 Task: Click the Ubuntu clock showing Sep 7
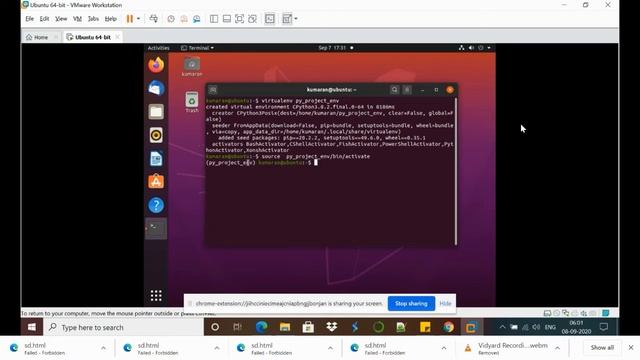tap(332, 48)
